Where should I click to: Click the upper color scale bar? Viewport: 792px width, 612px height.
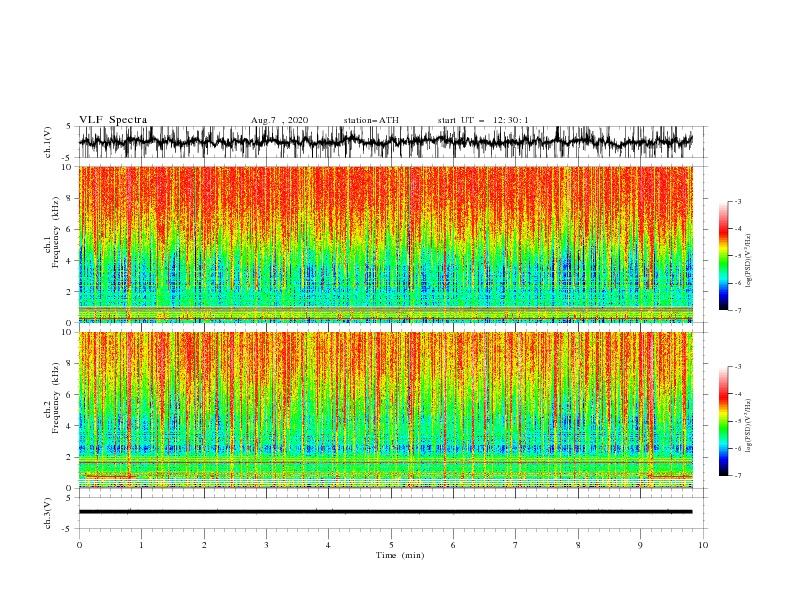tap(723, 255)
